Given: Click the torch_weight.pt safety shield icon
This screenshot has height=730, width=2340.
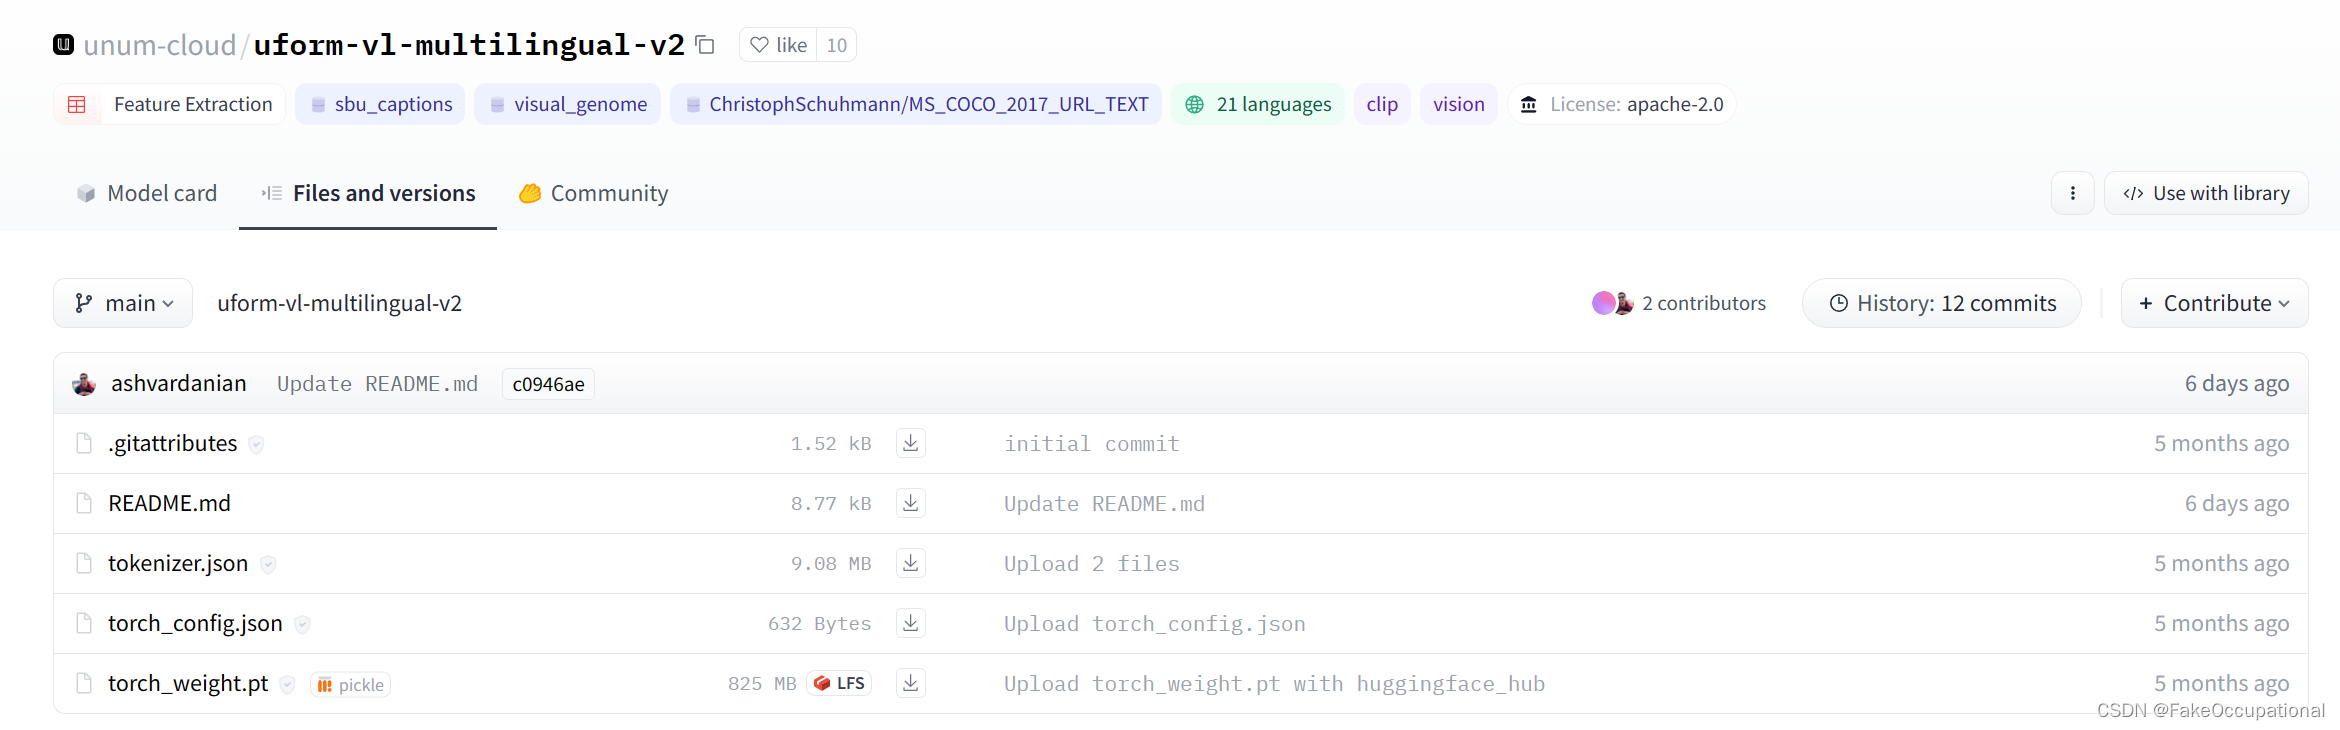Looking at the screenshot, I should 287,684.
